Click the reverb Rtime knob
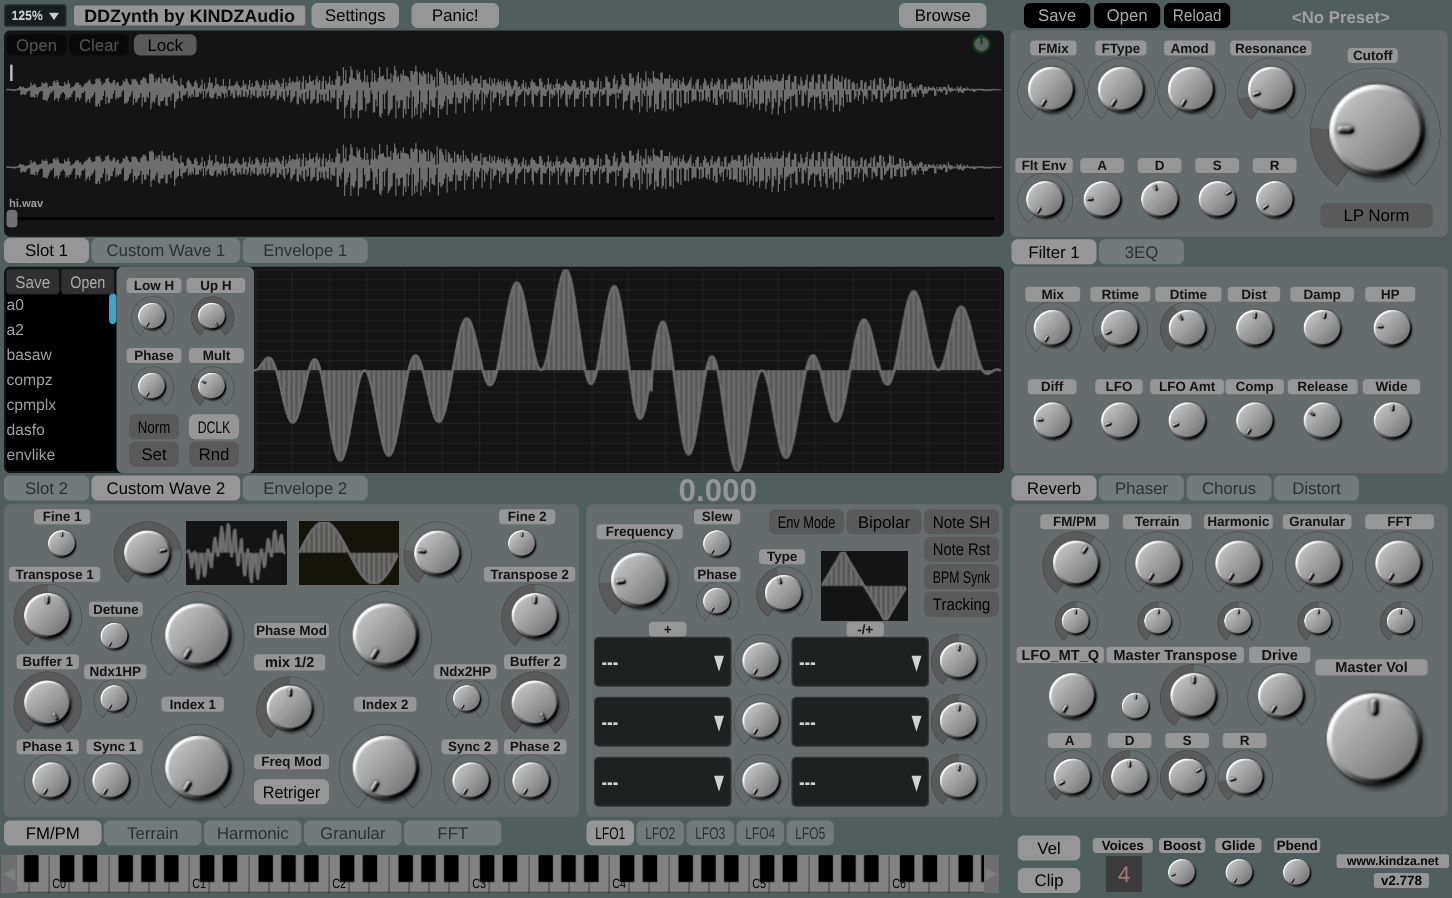Image resolution: width=1452 pixels, height=898 pixels. point(1119,328)
